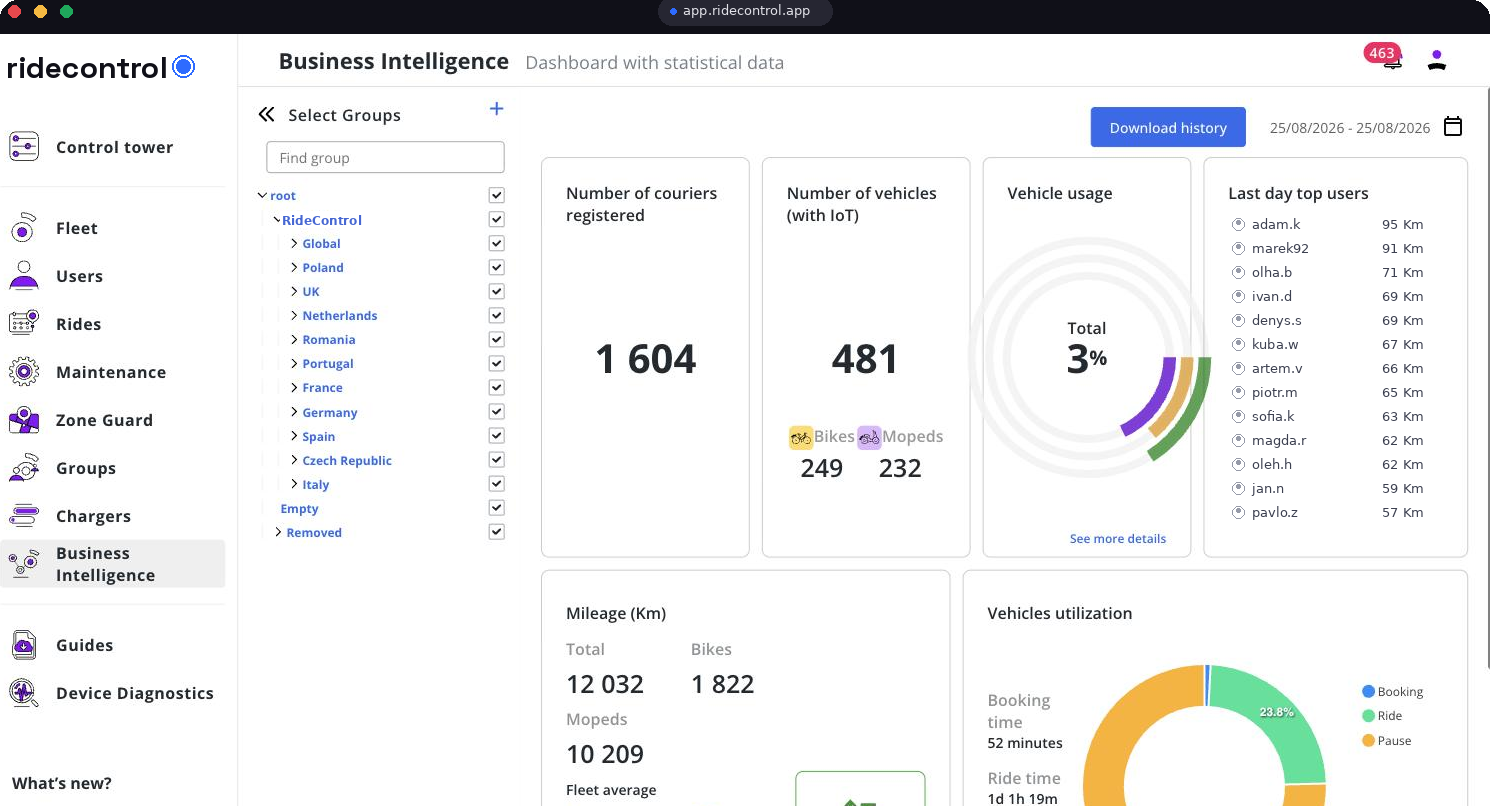Click the Device Diagnostics icon
1490x806 pixels.
[x=23, y=693]
